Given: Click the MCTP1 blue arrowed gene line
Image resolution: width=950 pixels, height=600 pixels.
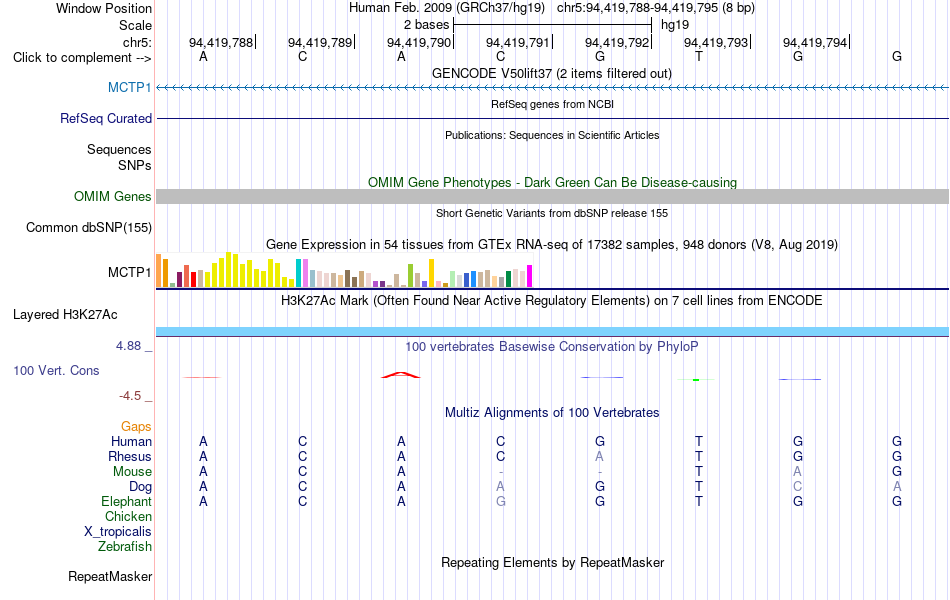Looking at the screenshot, I should (x=553, y=88).
